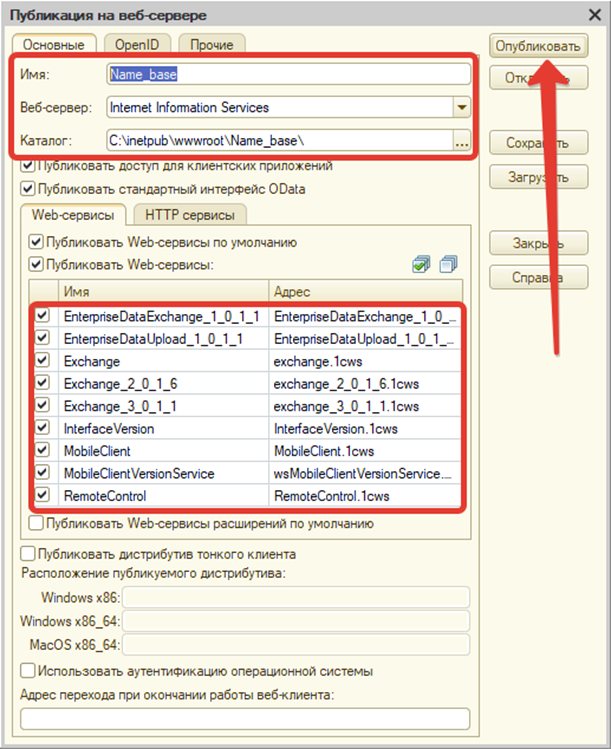Click the check all web services icon
The image size is (611, 749).
(421, 264)
